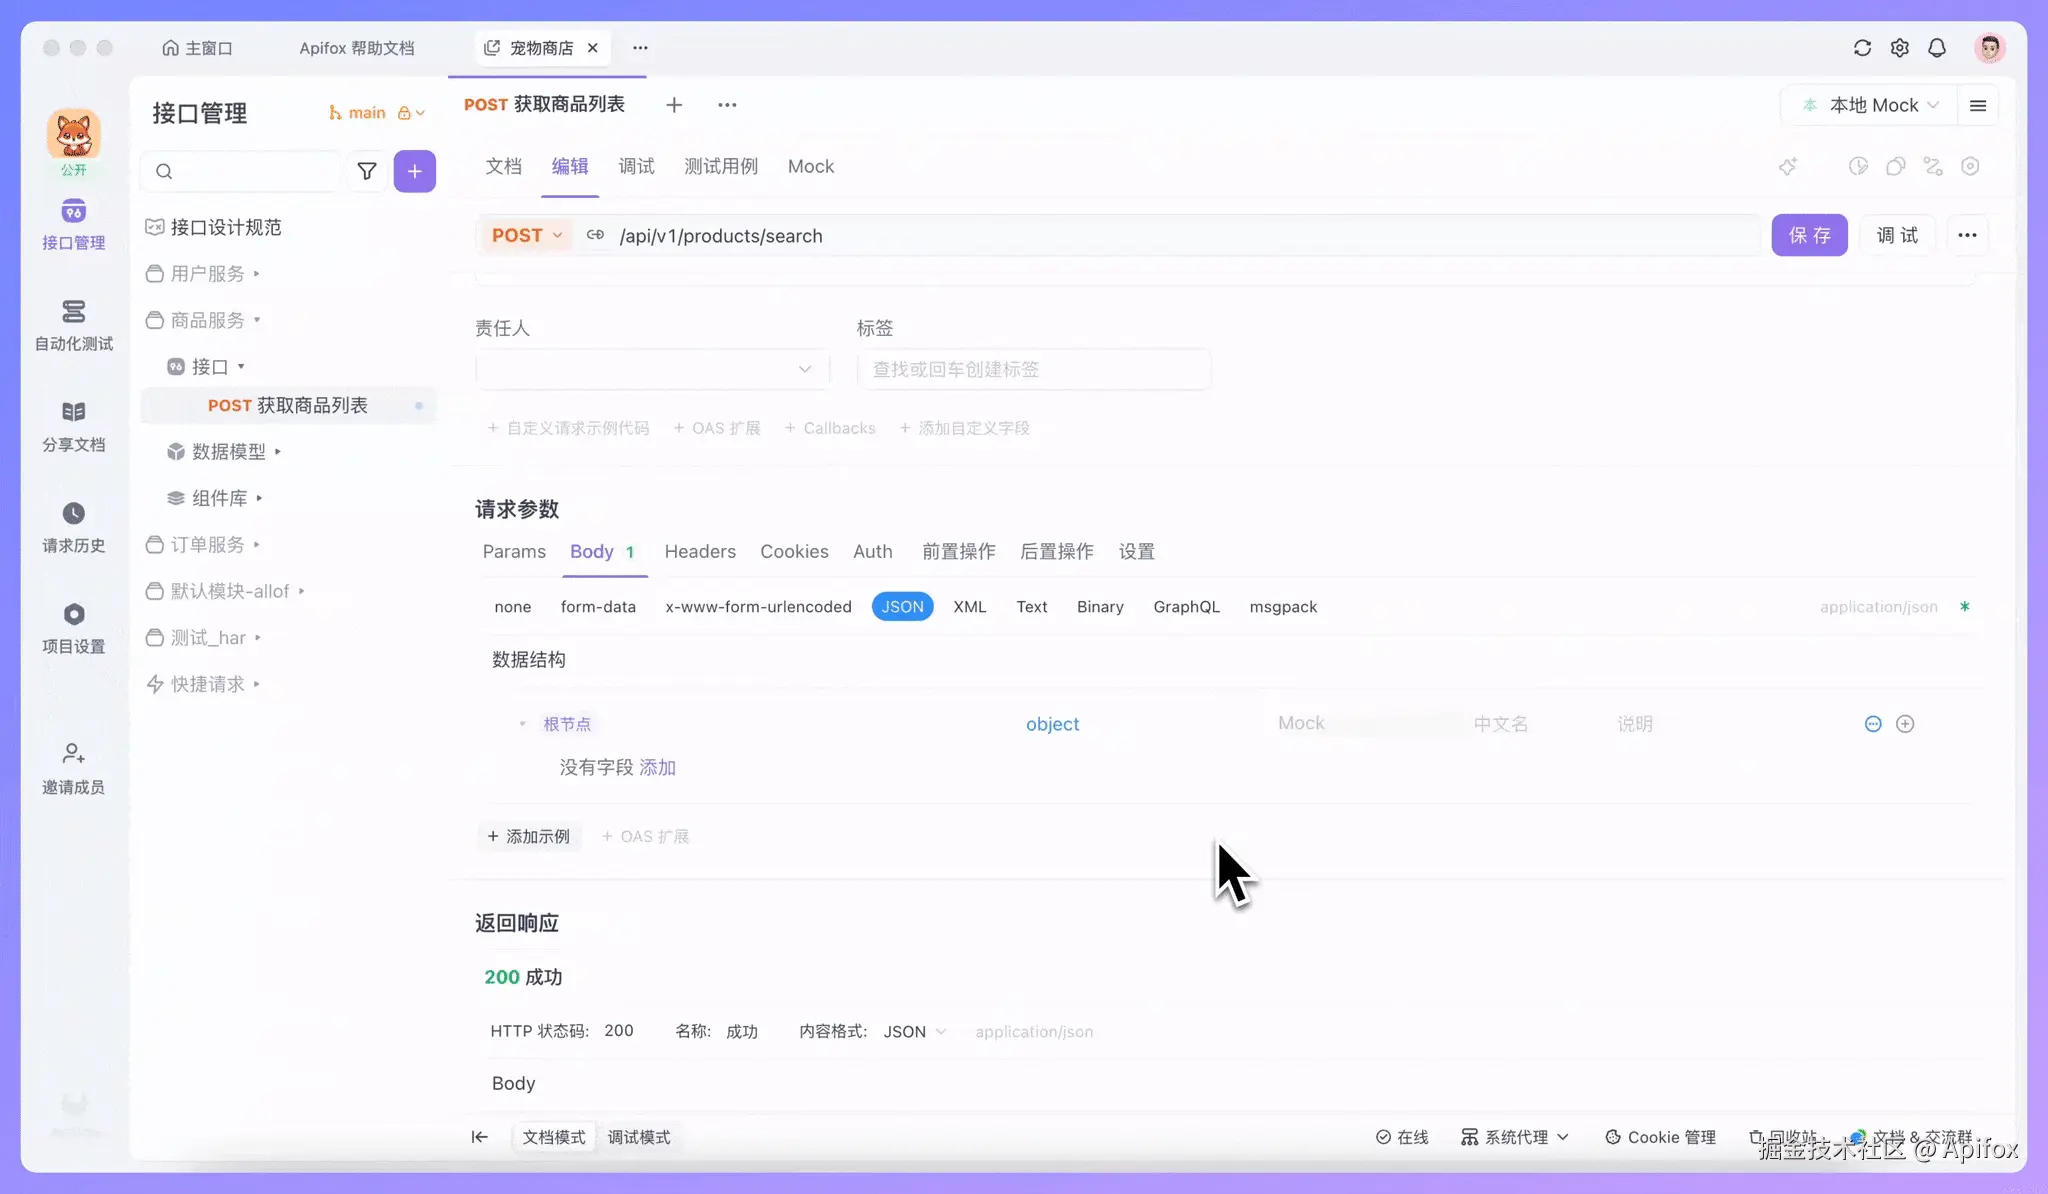Click the purple plus new-item button

414,171
